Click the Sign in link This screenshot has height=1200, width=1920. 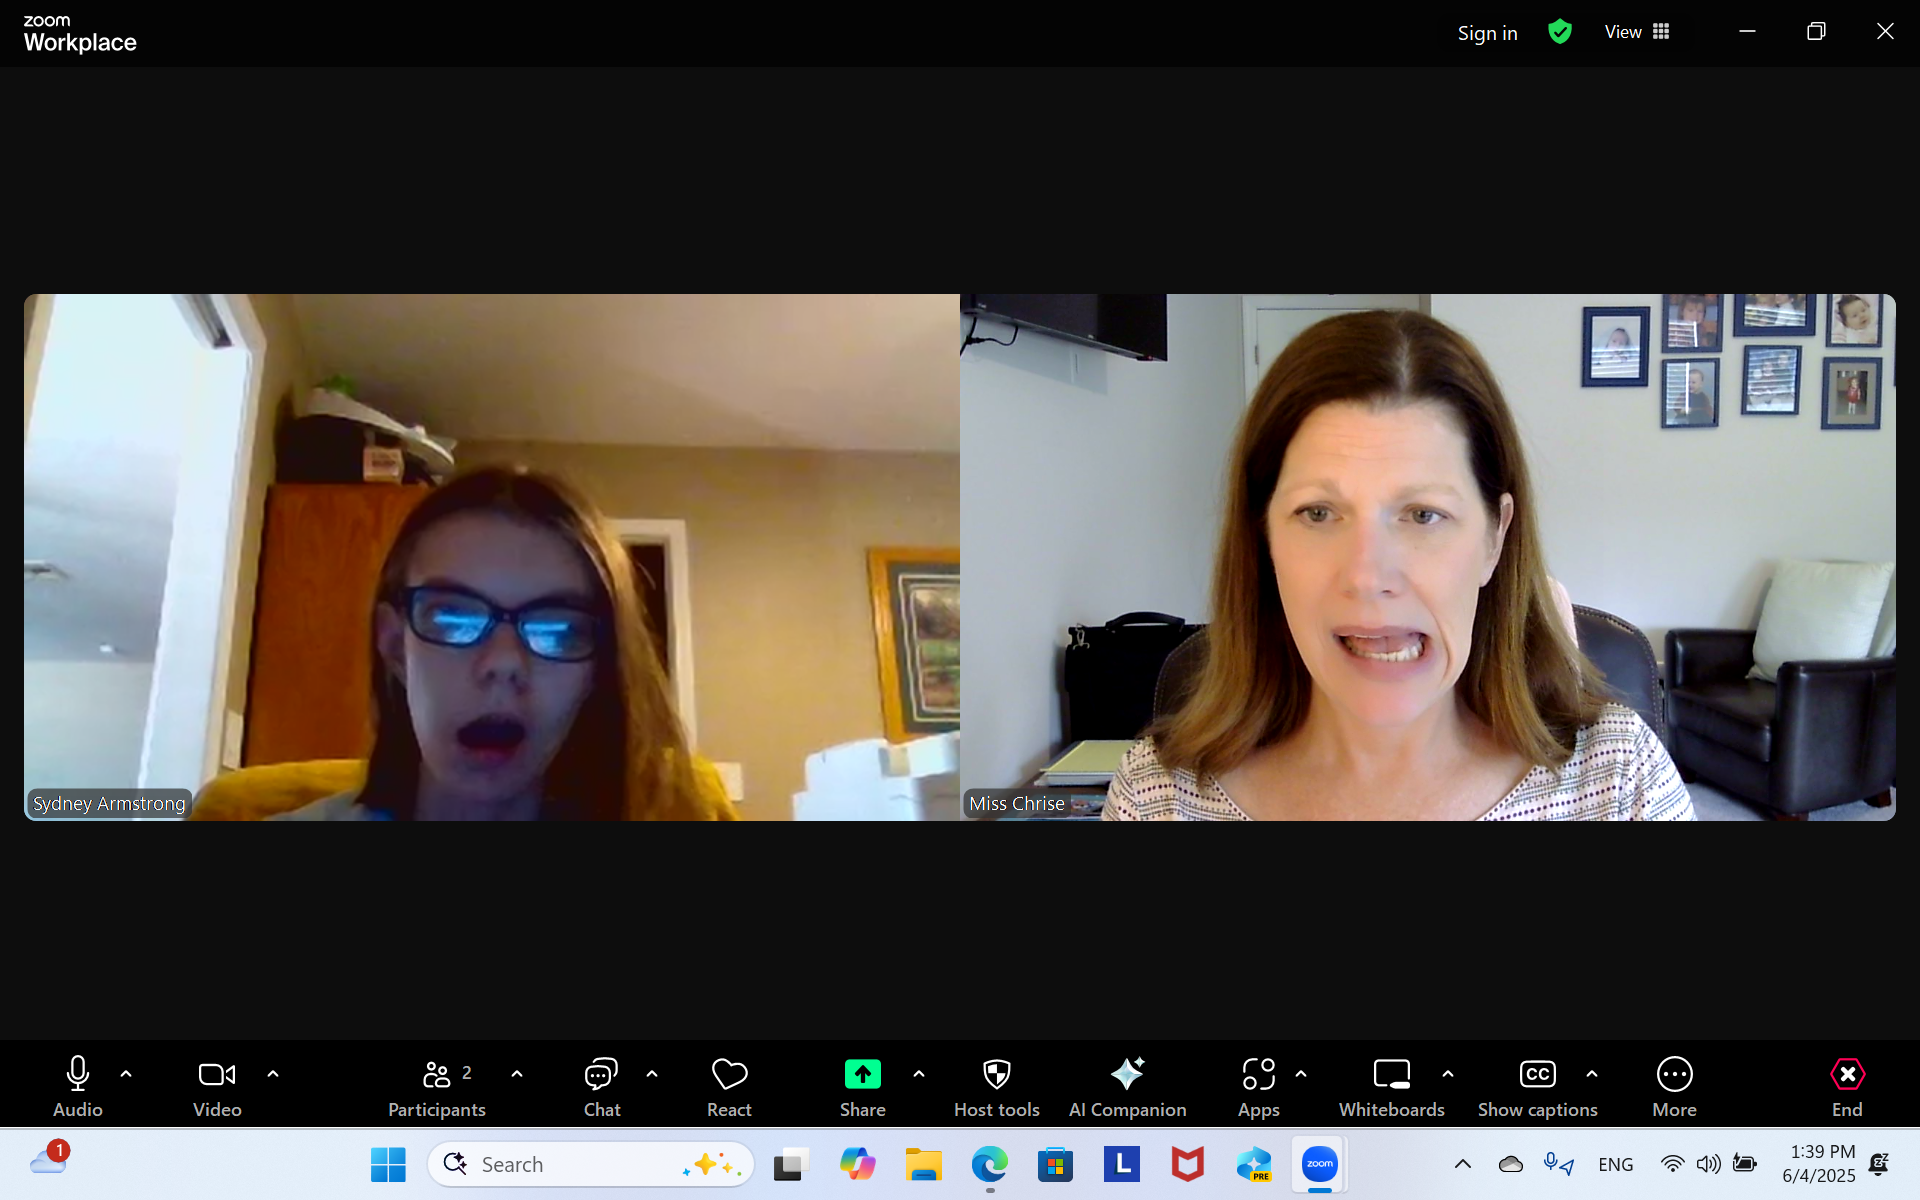(1487, 33)
